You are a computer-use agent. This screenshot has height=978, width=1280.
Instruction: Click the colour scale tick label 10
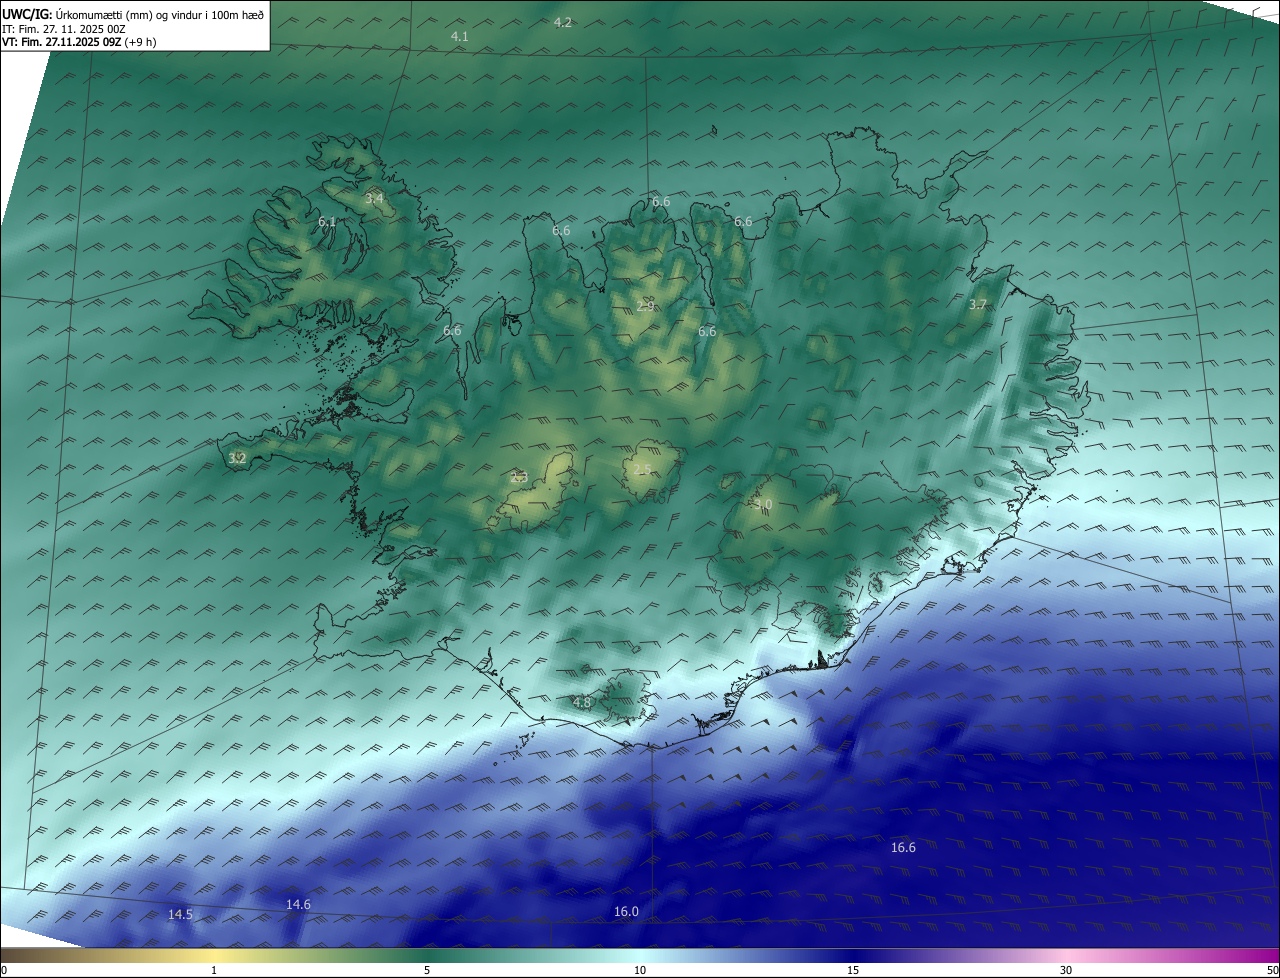(640, 970)
